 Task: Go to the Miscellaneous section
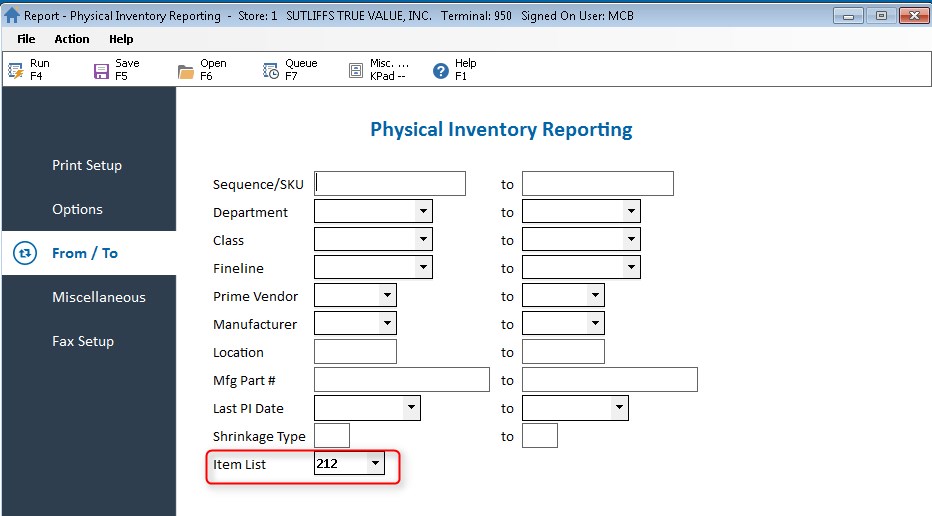(99, 297)
